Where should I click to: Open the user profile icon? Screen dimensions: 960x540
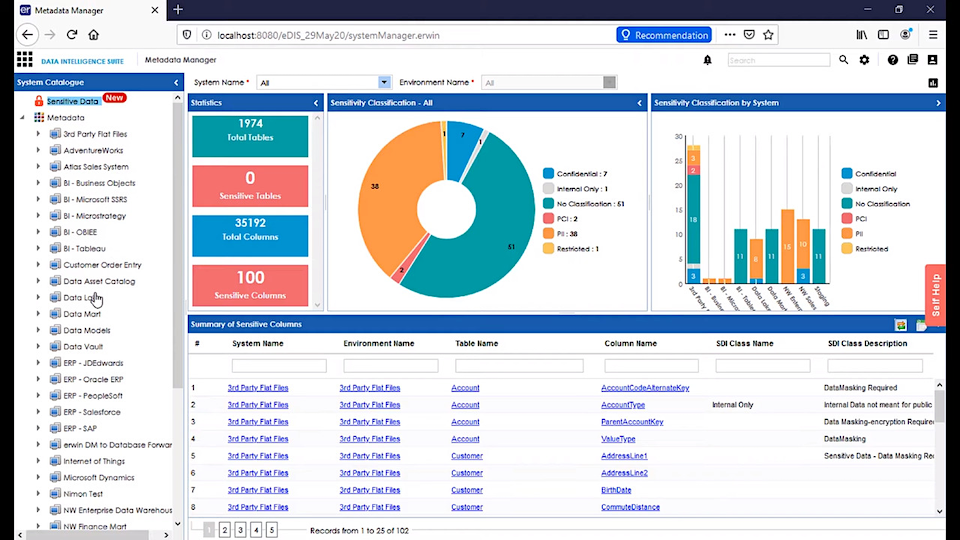(x=930, y=60)
